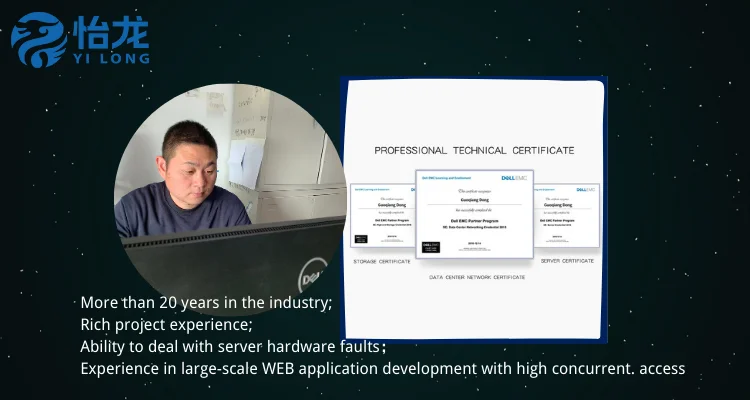Viewport: 750px width, 400px height.
Task: Click the Chinese 怡龙 brand text
Action: (x=111, y=33)
